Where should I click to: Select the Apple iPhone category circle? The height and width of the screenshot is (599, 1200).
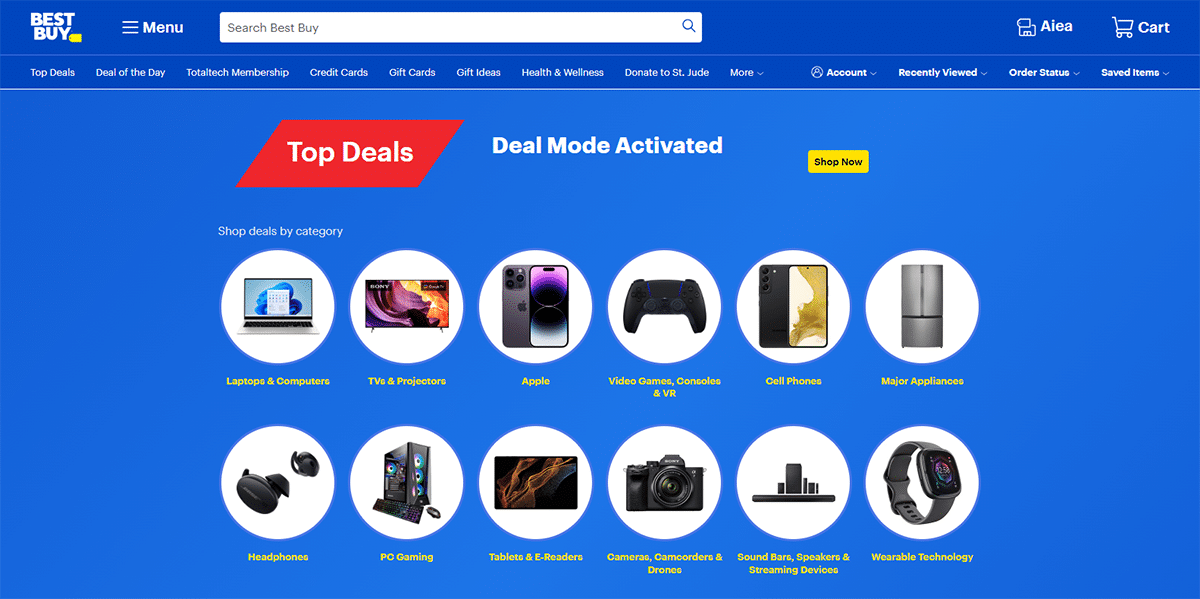pyautogui.click(x=536, y=306)
